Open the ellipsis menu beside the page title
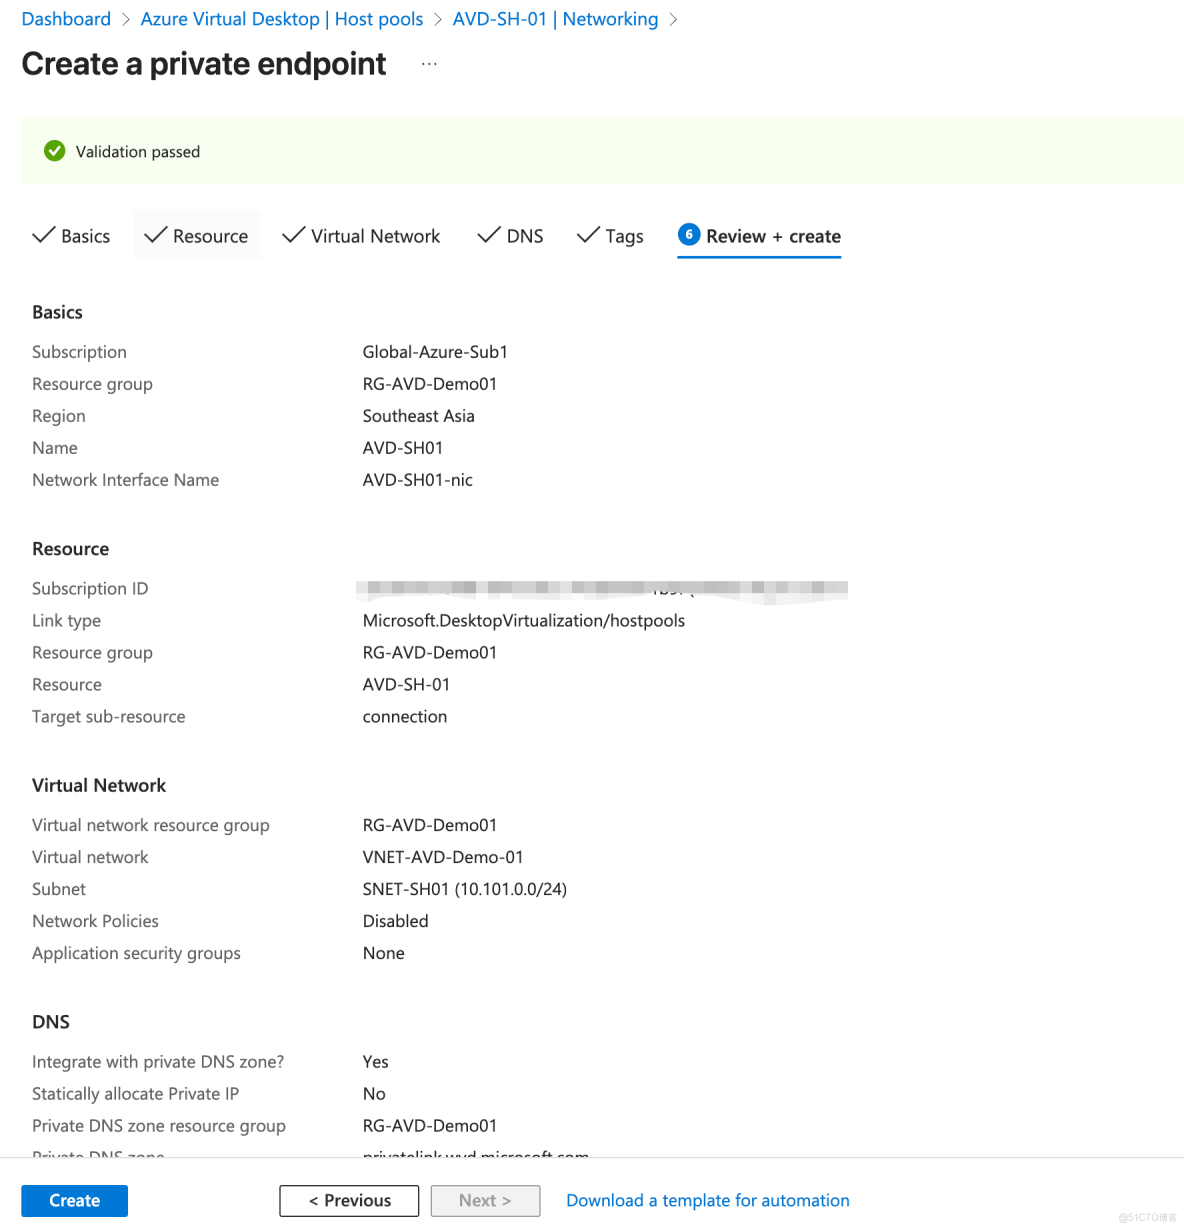 pos(429,63)
